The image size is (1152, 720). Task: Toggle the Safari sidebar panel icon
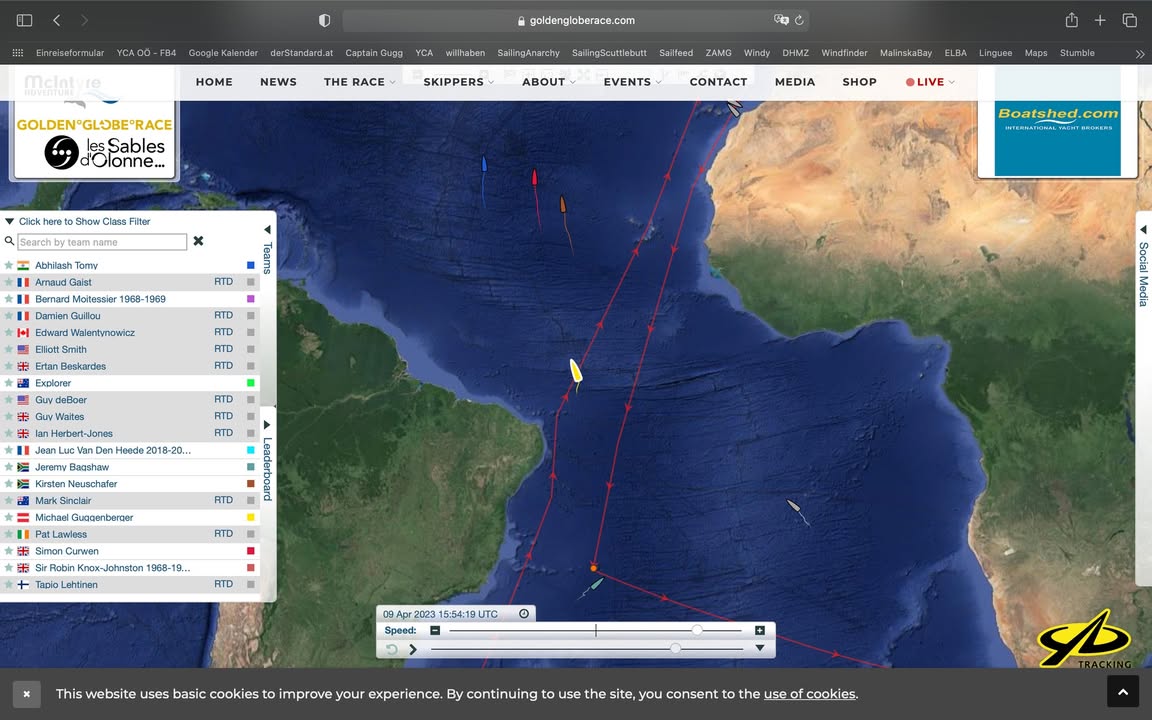coord(24,21)
